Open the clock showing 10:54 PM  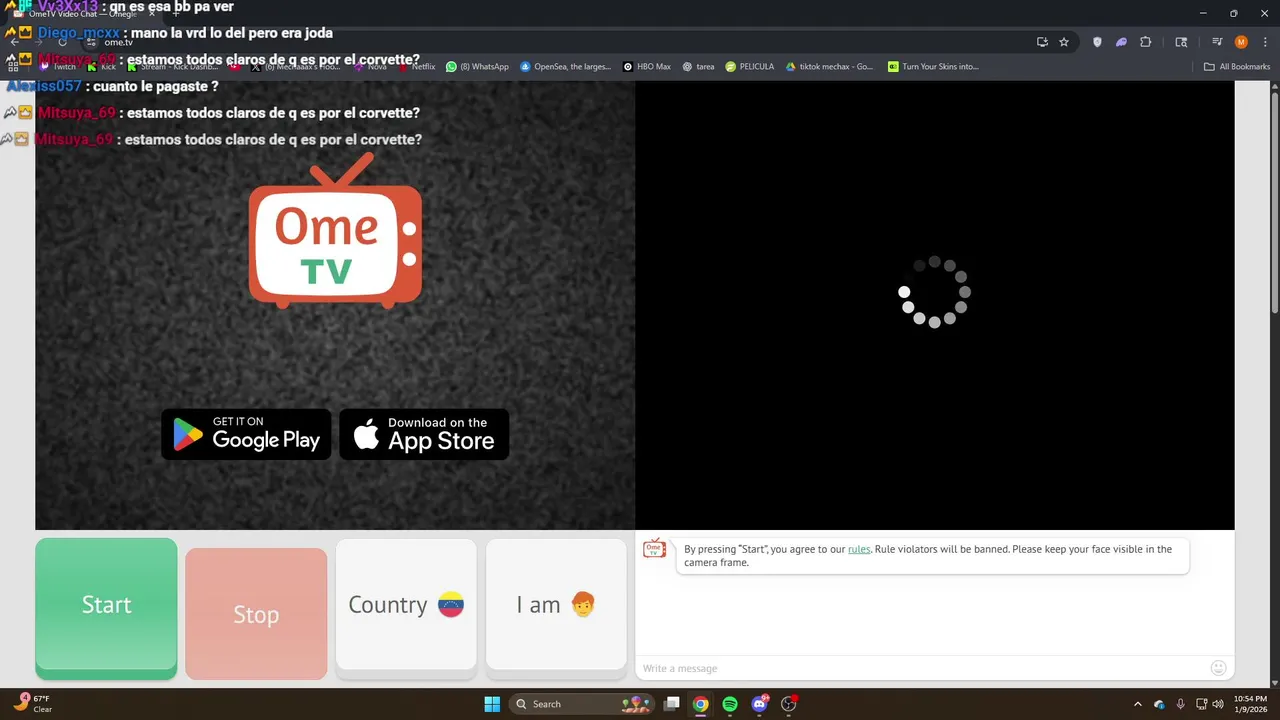point(1251,704)
